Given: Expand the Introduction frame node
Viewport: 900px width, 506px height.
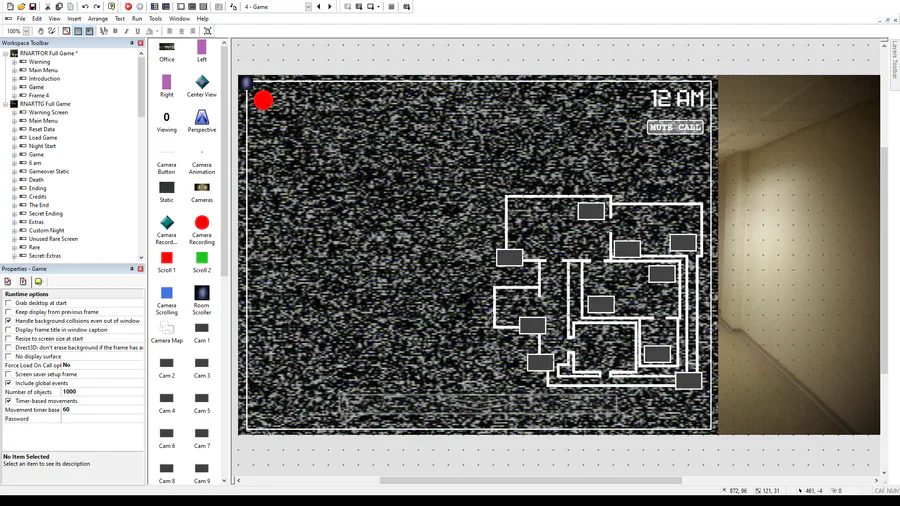Looking at the screenshot, I should (x=14, y=79).
